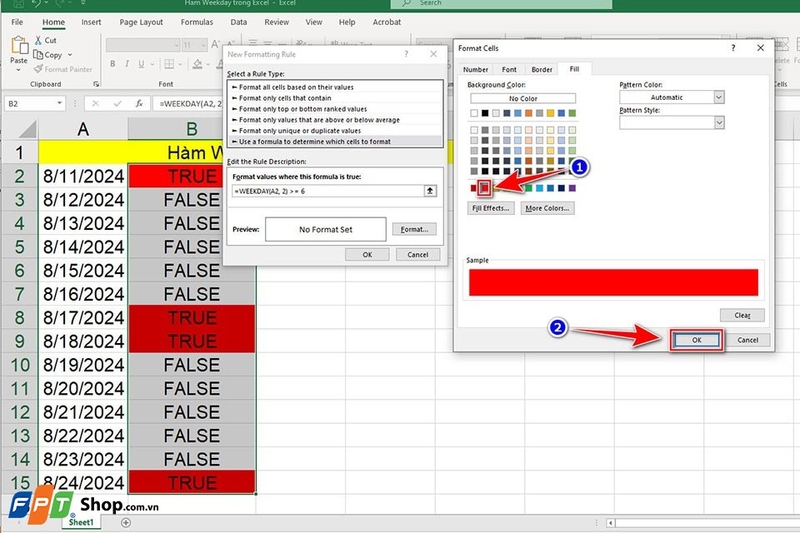This screenshot has width=800, height=533.
Task: Select row 5 header
Action: click(19, 247)
